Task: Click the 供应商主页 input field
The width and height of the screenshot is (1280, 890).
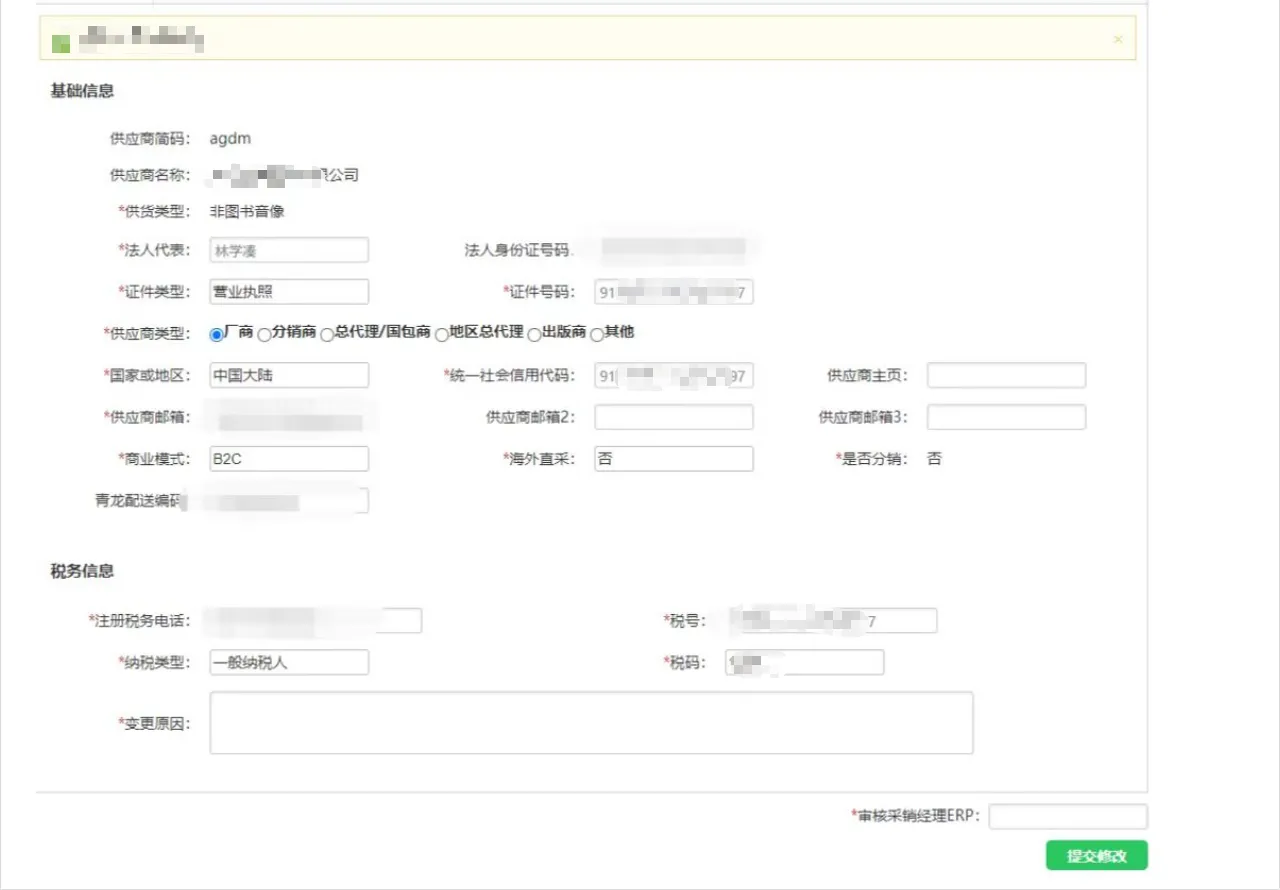Action: [x=1005, y=375]
